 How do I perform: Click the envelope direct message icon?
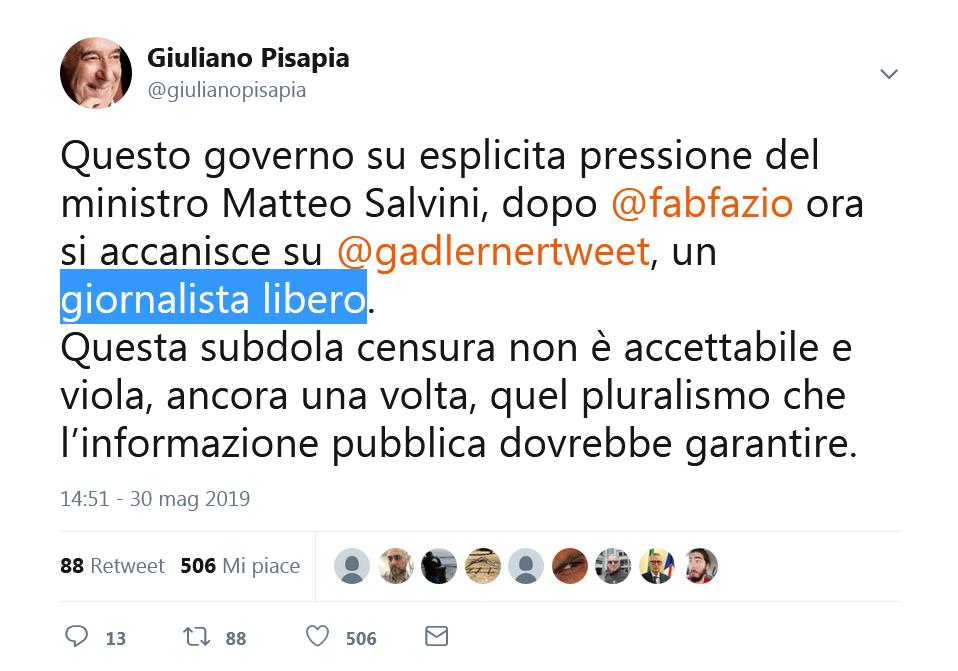[x=436, y=637]
